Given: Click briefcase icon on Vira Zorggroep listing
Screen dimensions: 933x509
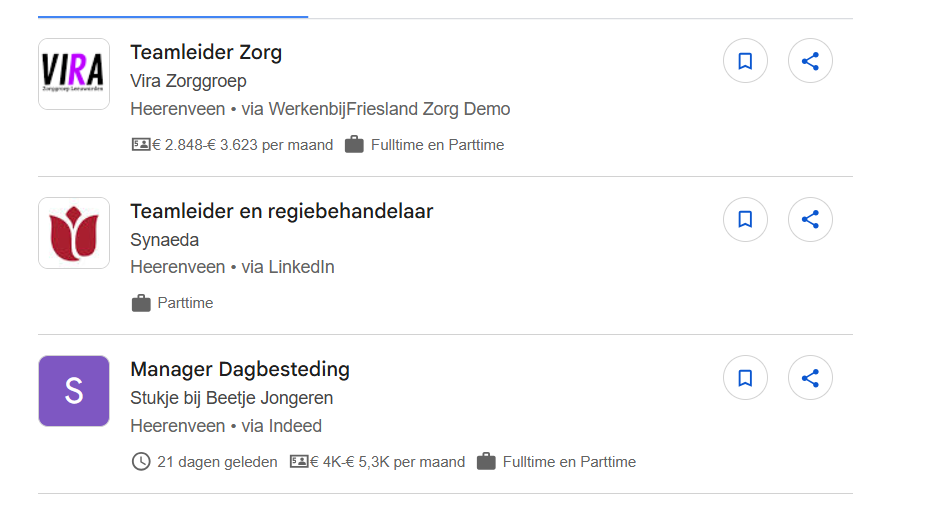Looking at the screenshot, I should 354,144.
